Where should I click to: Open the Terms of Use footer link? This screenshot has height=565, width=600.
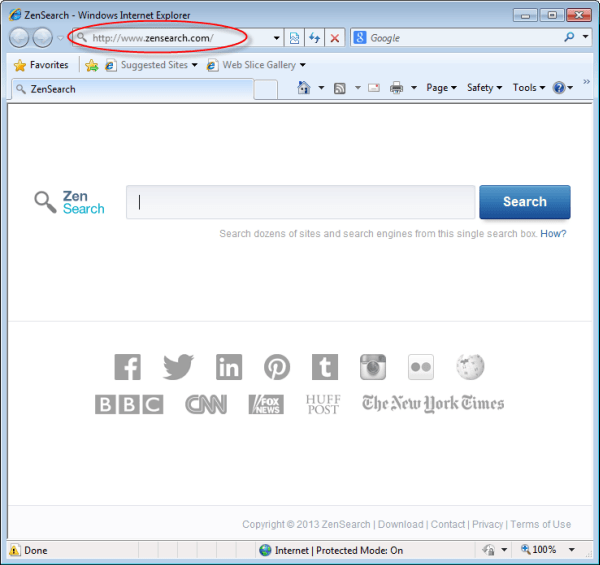point(541,524)
